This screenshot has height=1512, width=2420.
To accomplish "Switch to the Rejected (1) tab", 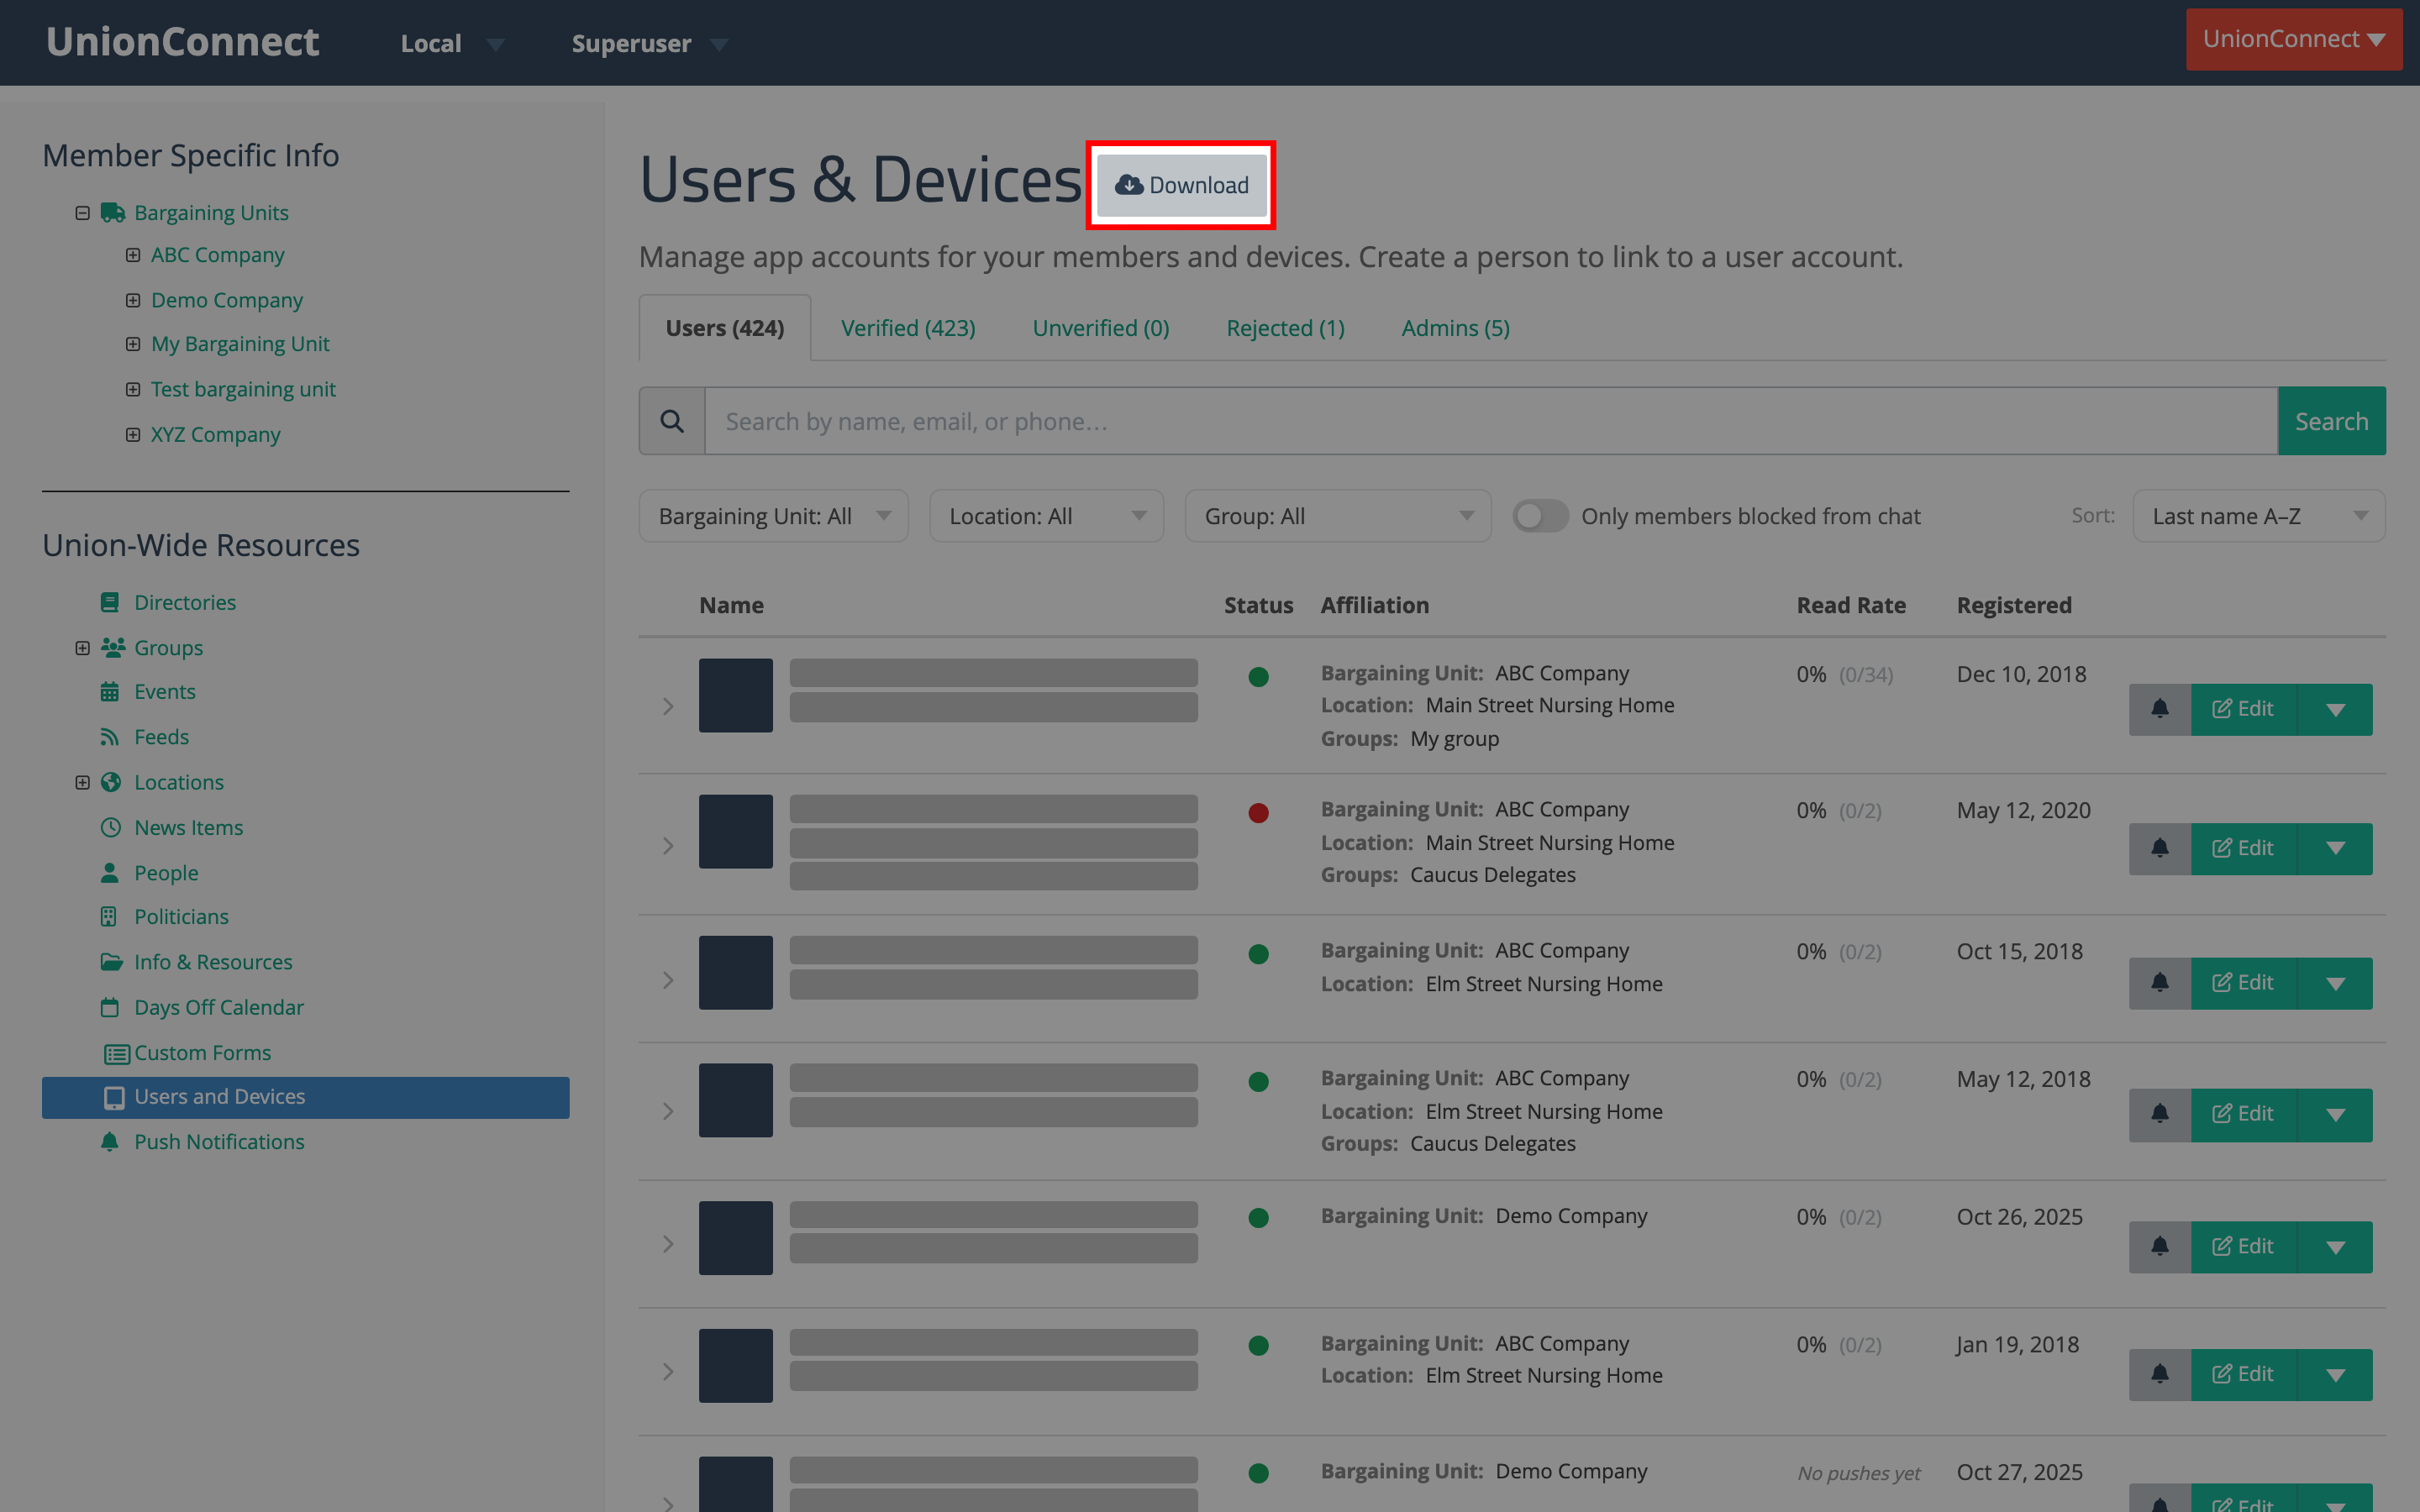I will pos(1285,328).
